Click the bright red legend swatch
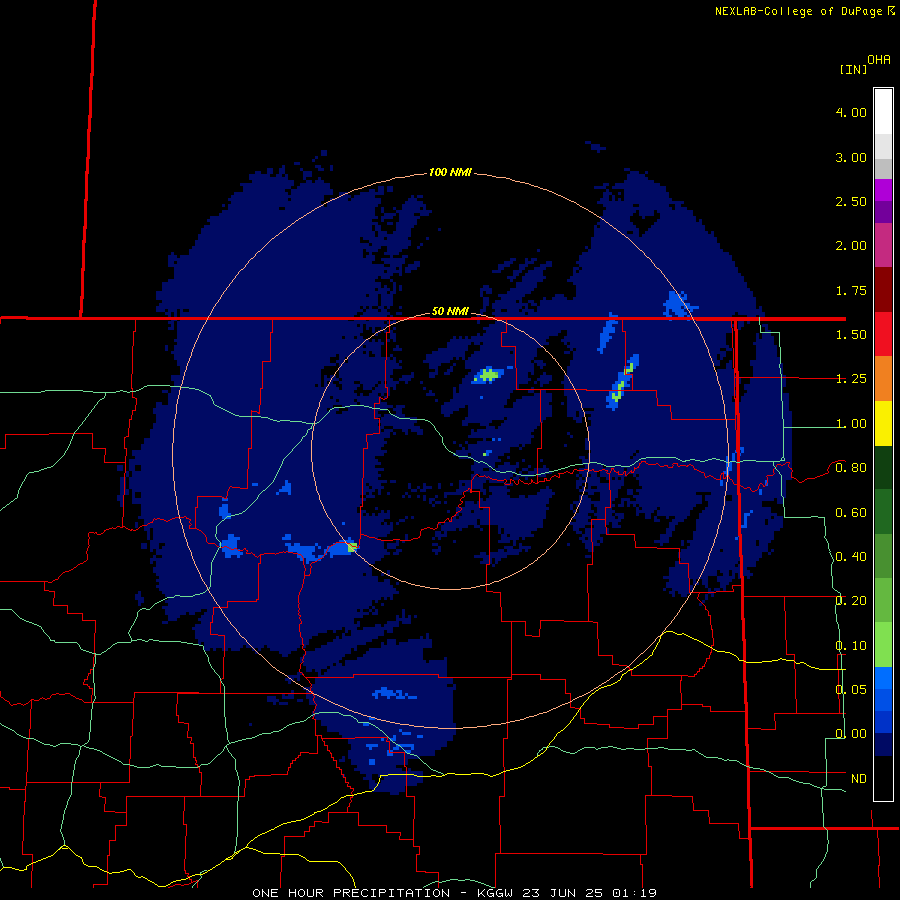This screenshot has width=900, height=900. 883,334
